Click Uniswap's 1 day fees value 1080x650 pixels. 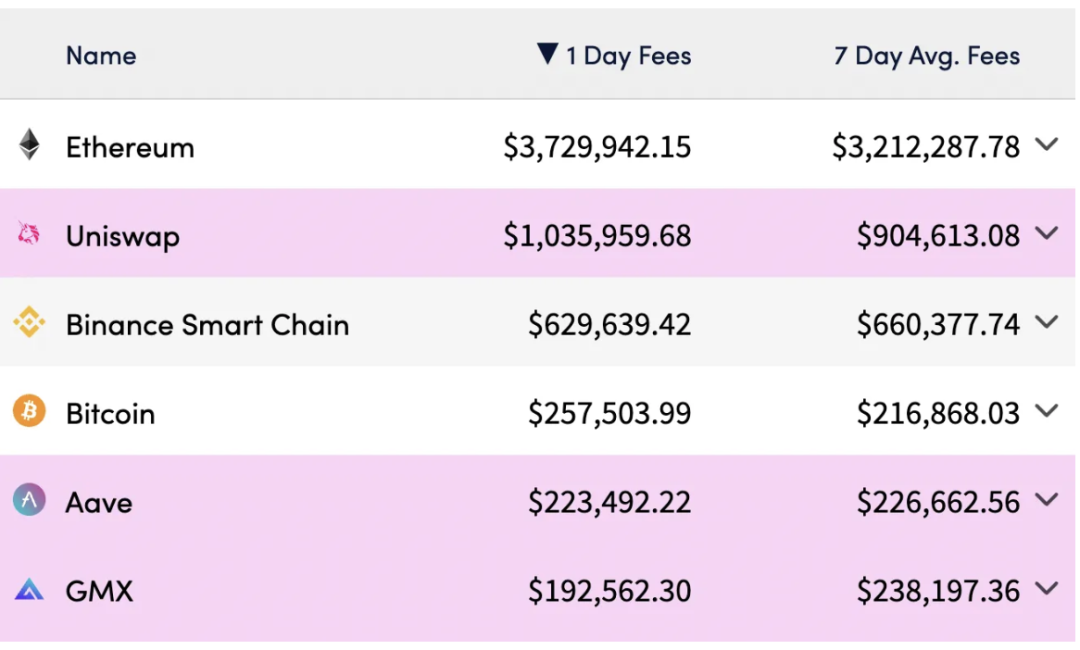click(597, 236)
